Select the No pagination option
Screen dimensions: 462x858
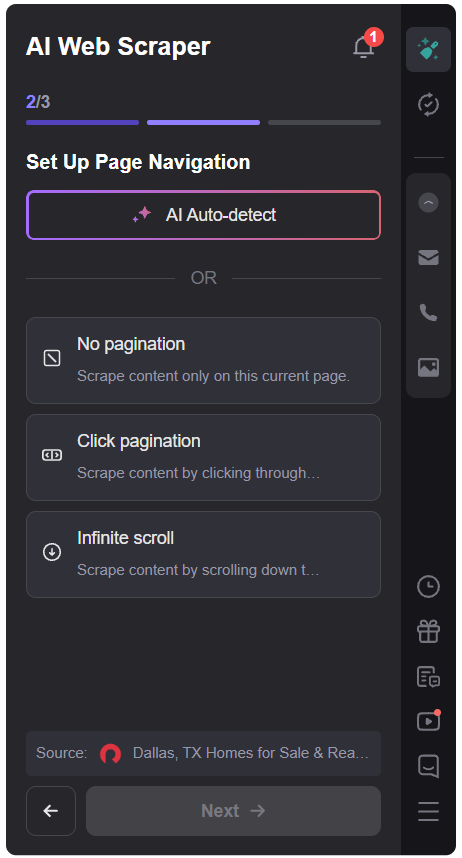click(x=204, y=361)
